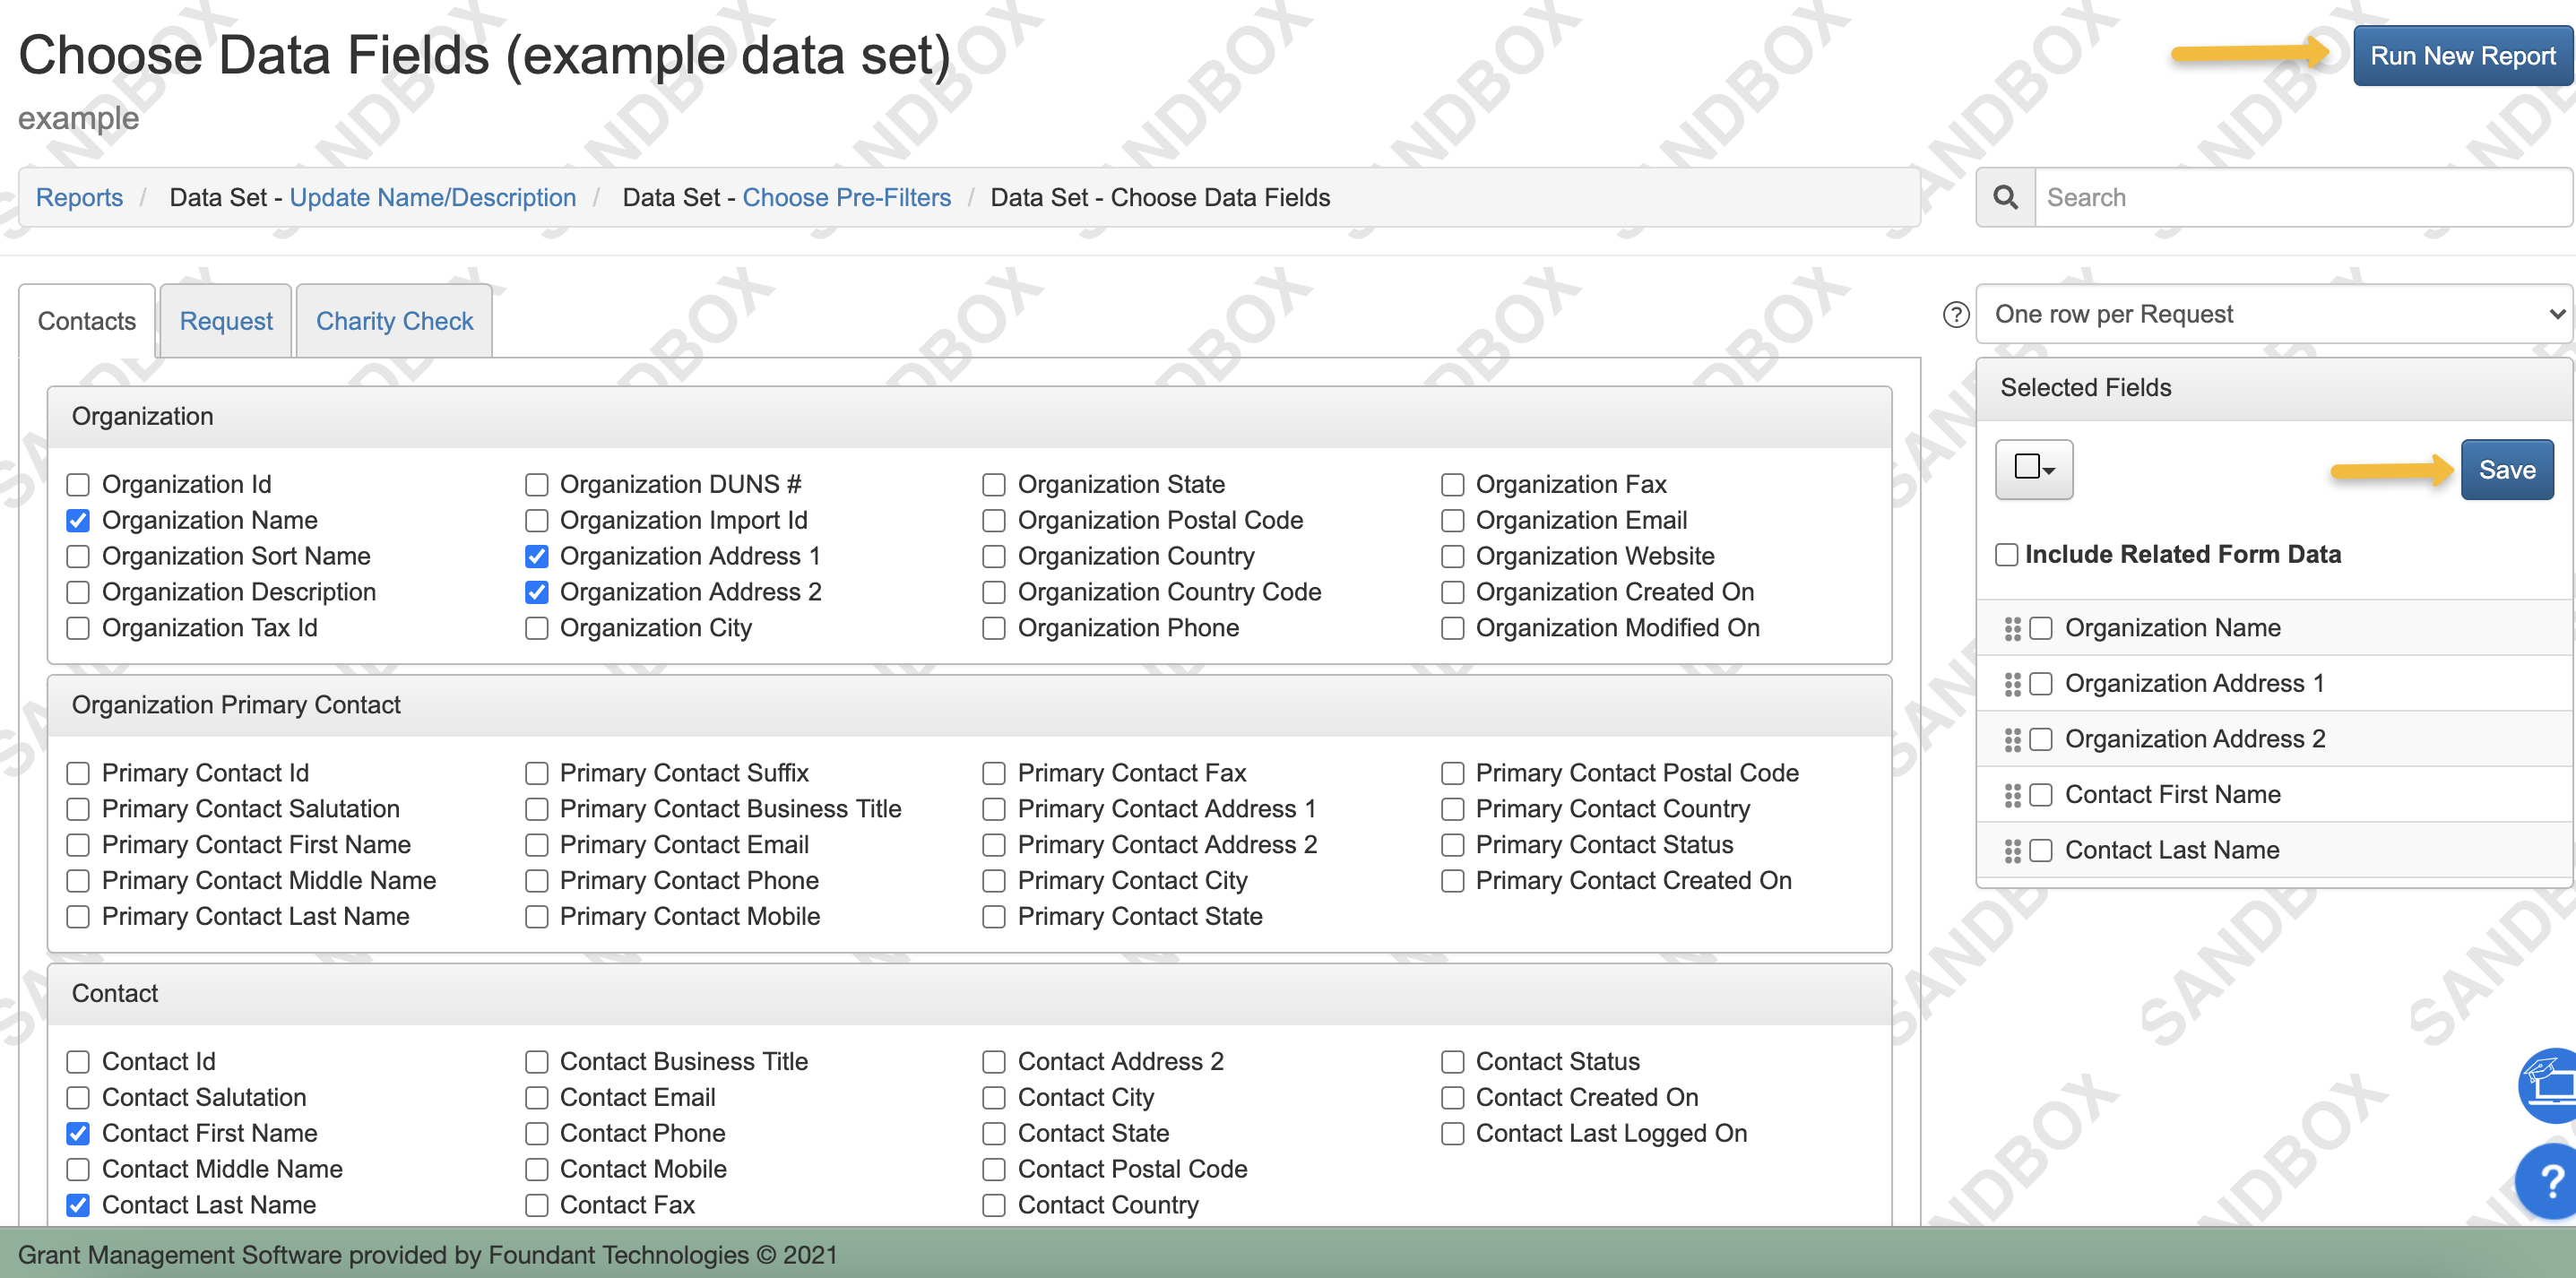
Task: Check the Organization DUNS # checkbox
Action: click(x=537, y=485)
